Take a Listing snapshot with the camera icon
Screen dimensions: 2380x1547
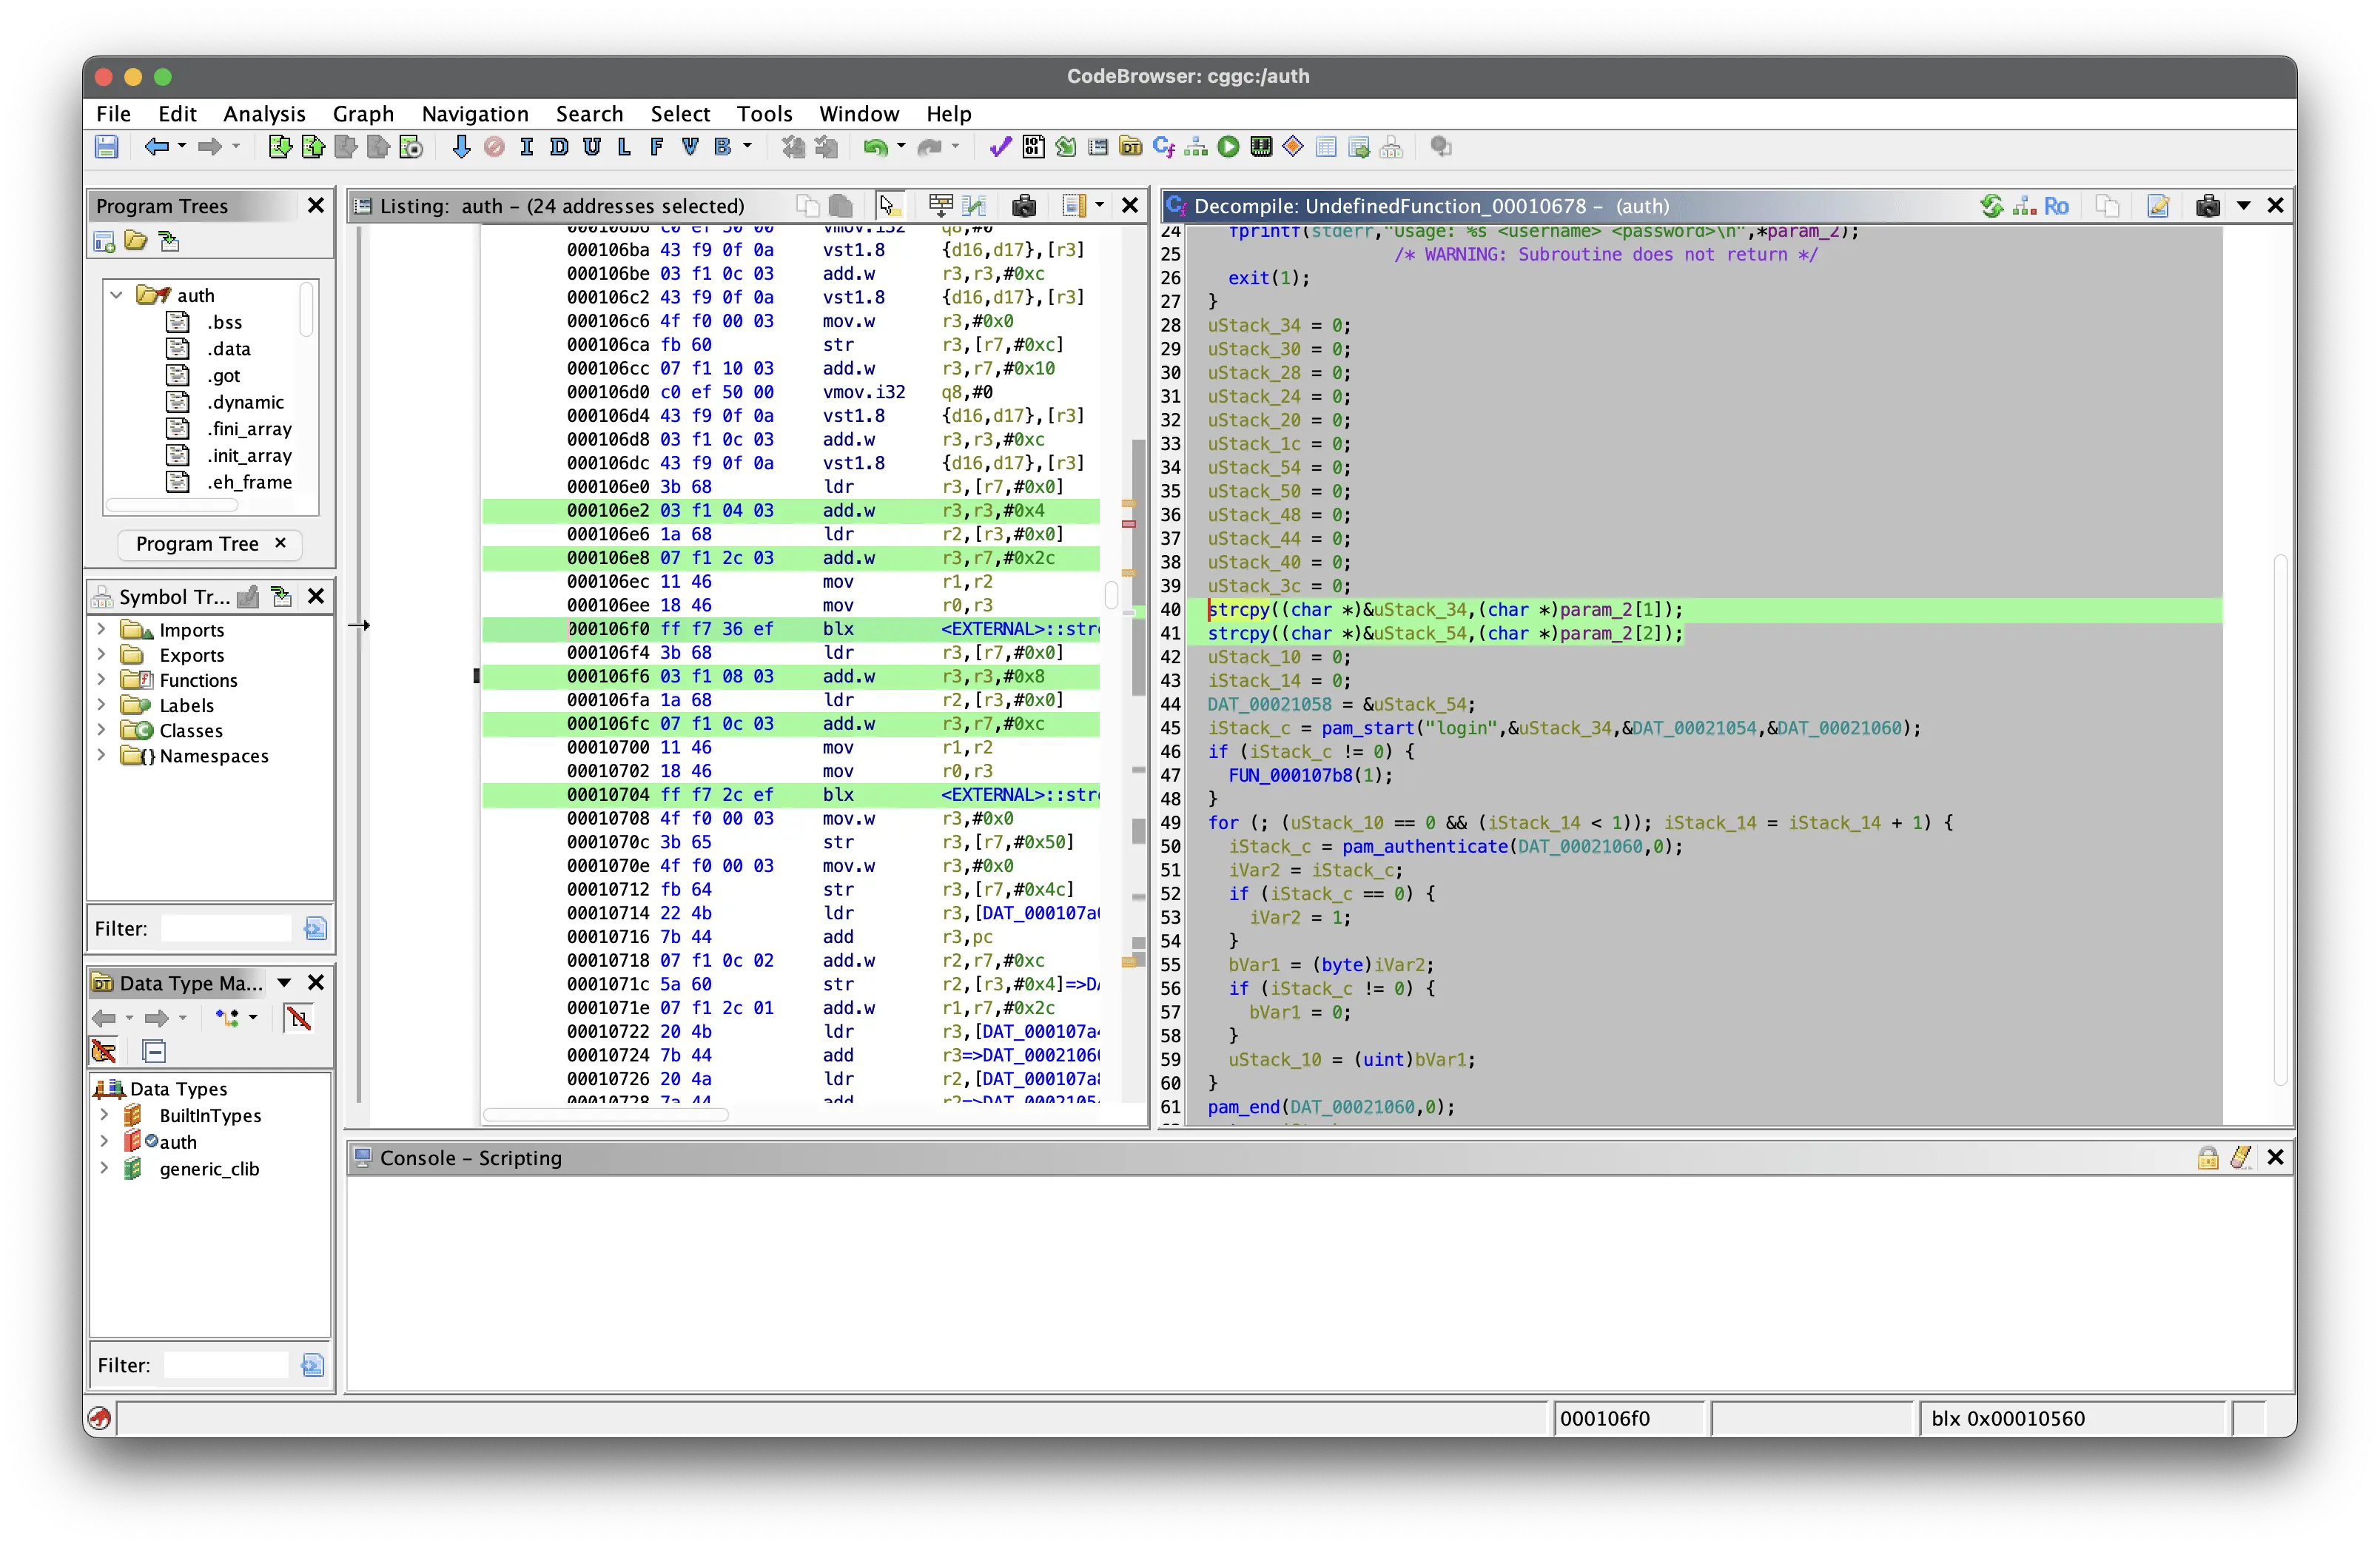point(1023,205)
